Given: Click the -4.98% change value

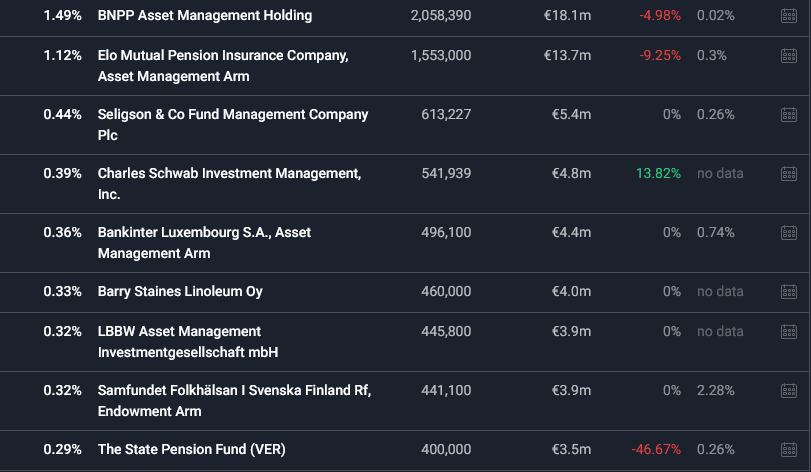Looking at the screenshot, I should [660, 16].
